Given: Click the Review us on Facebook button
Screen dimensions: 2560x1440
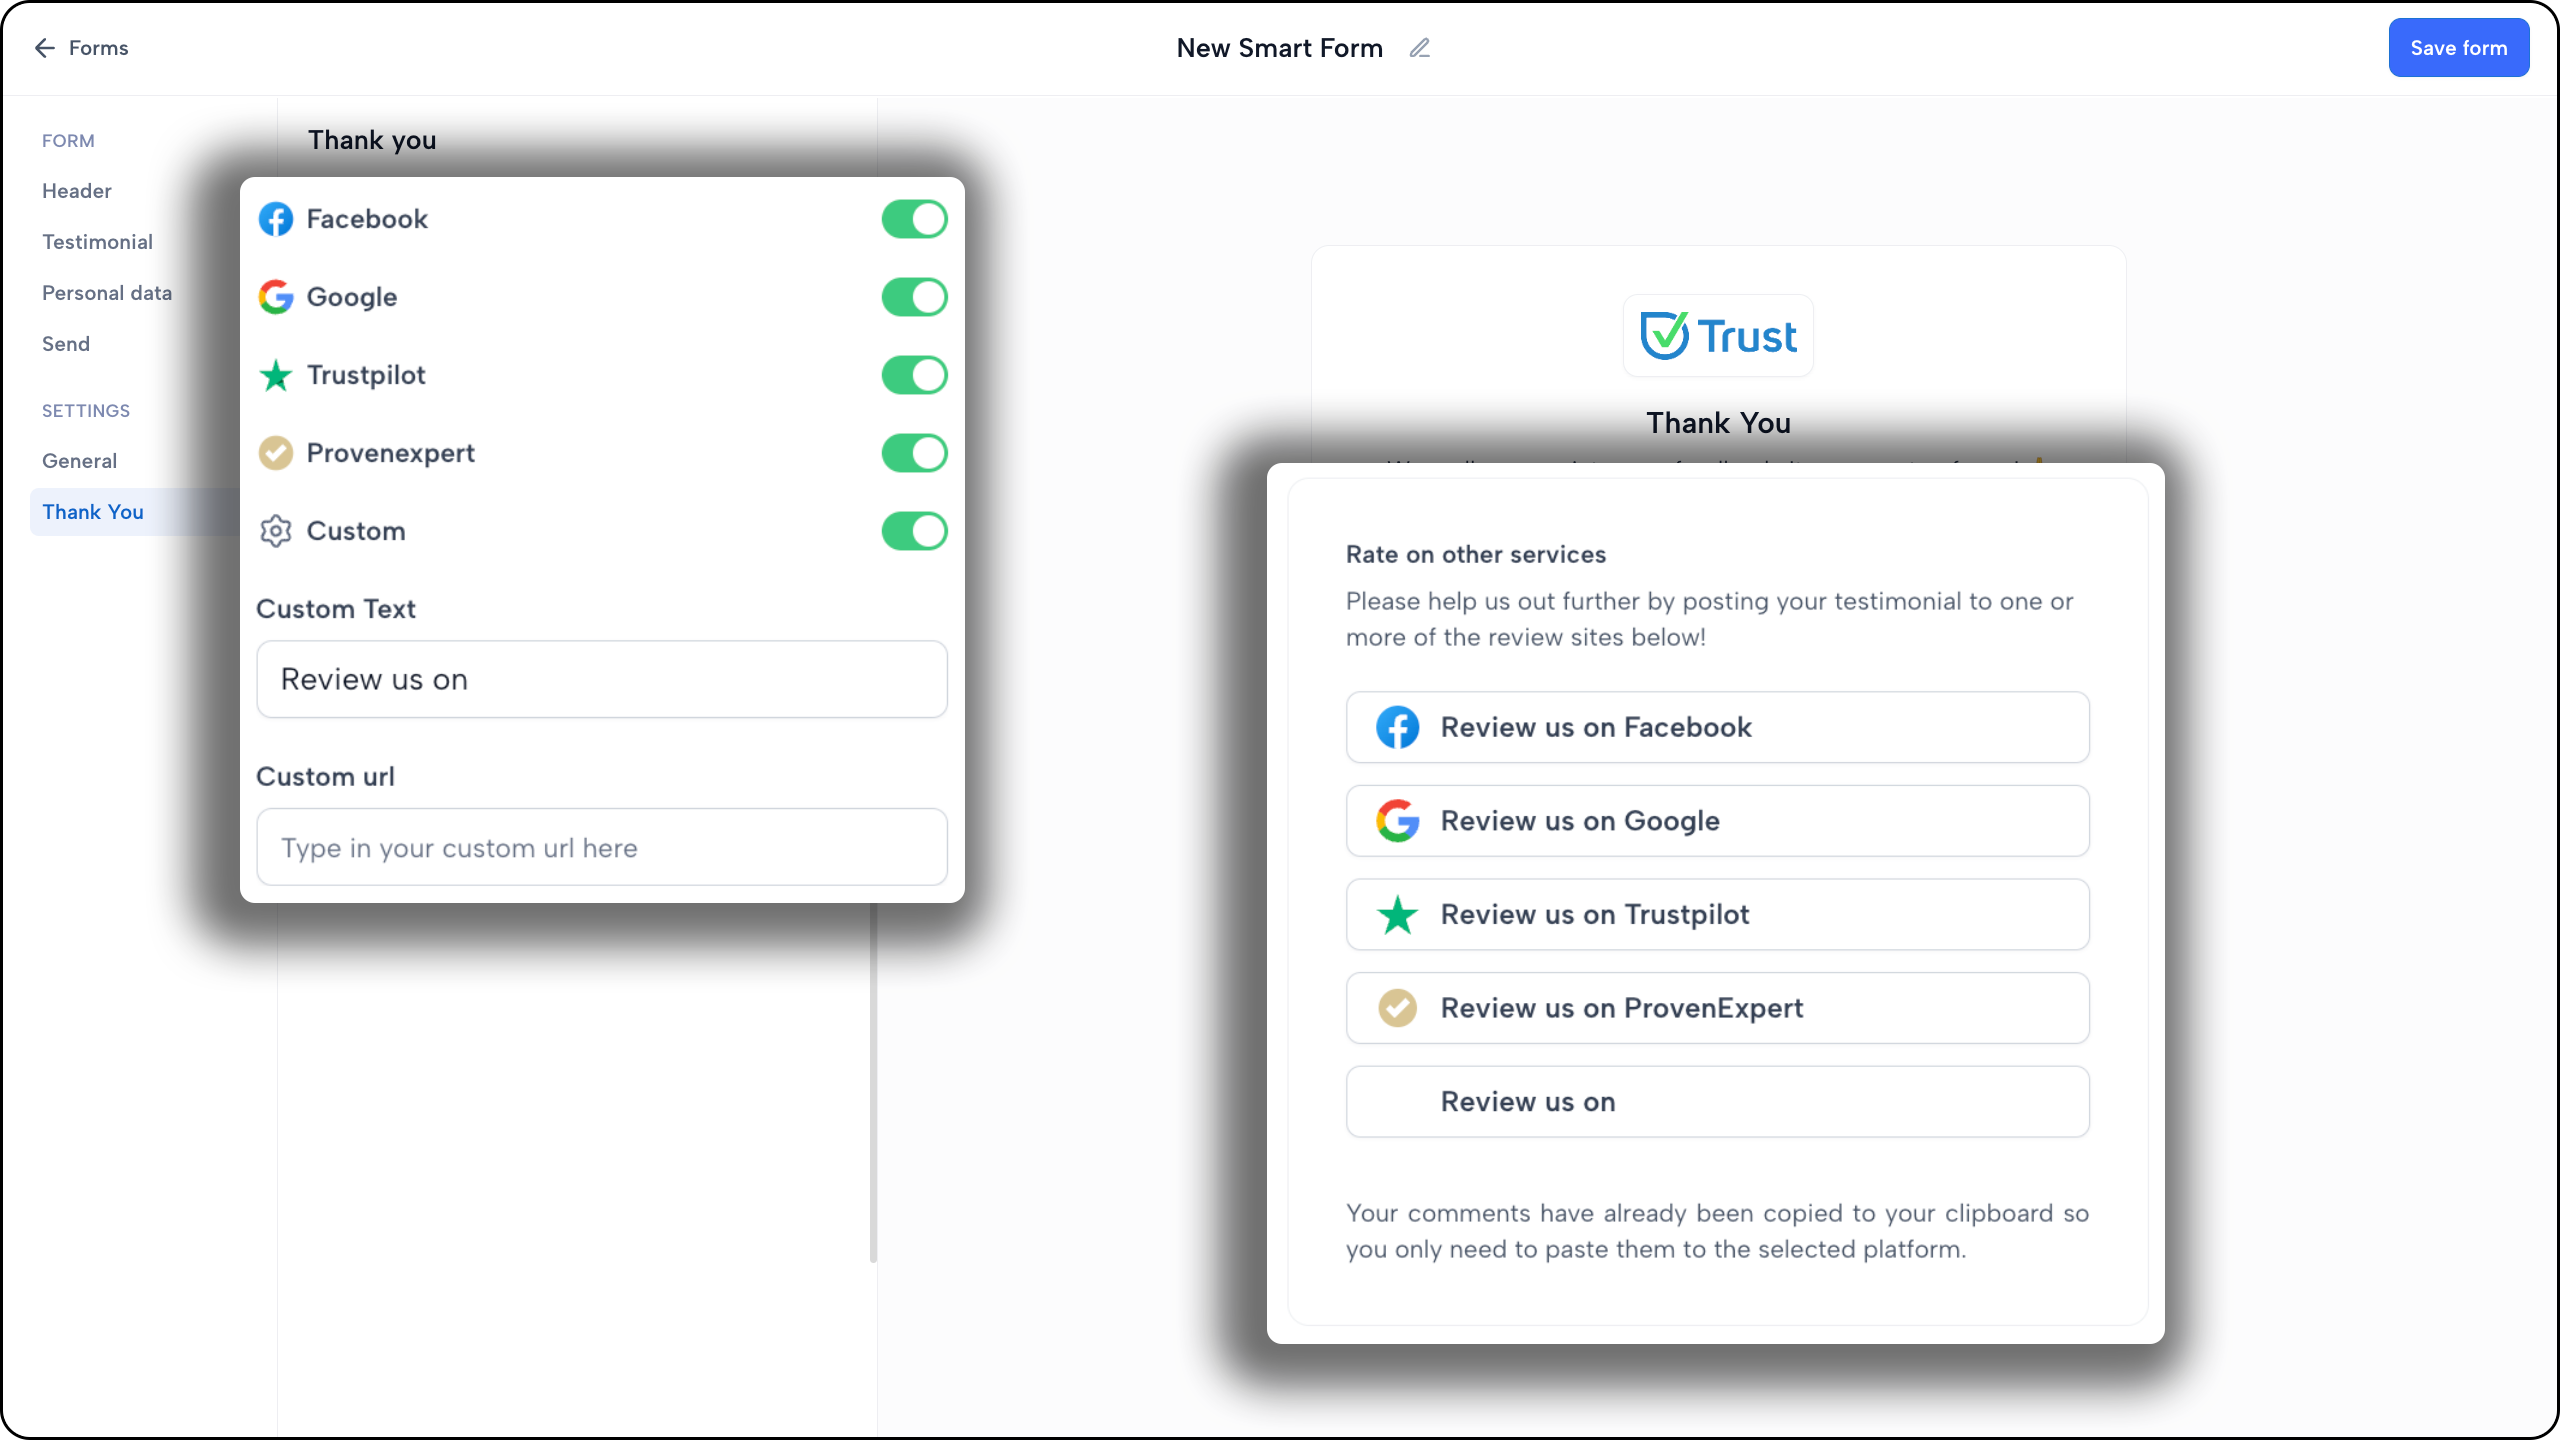Looking at the screenshot, I should click(1718, 727).
